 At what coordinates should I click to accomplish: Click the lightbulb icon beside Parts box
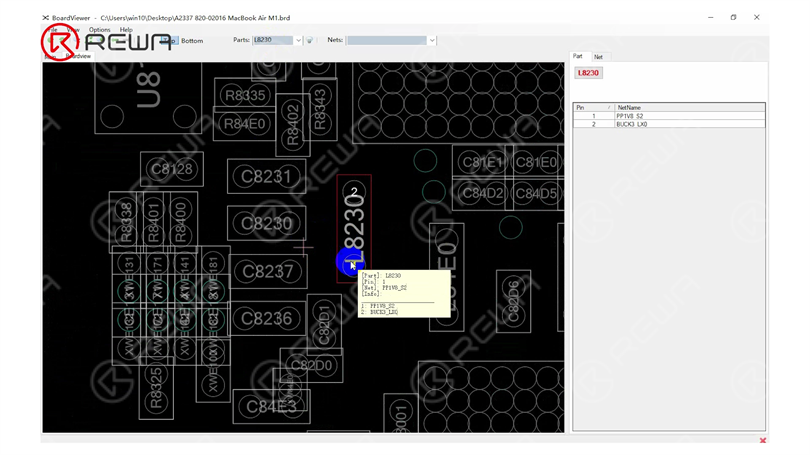point(309,40)
